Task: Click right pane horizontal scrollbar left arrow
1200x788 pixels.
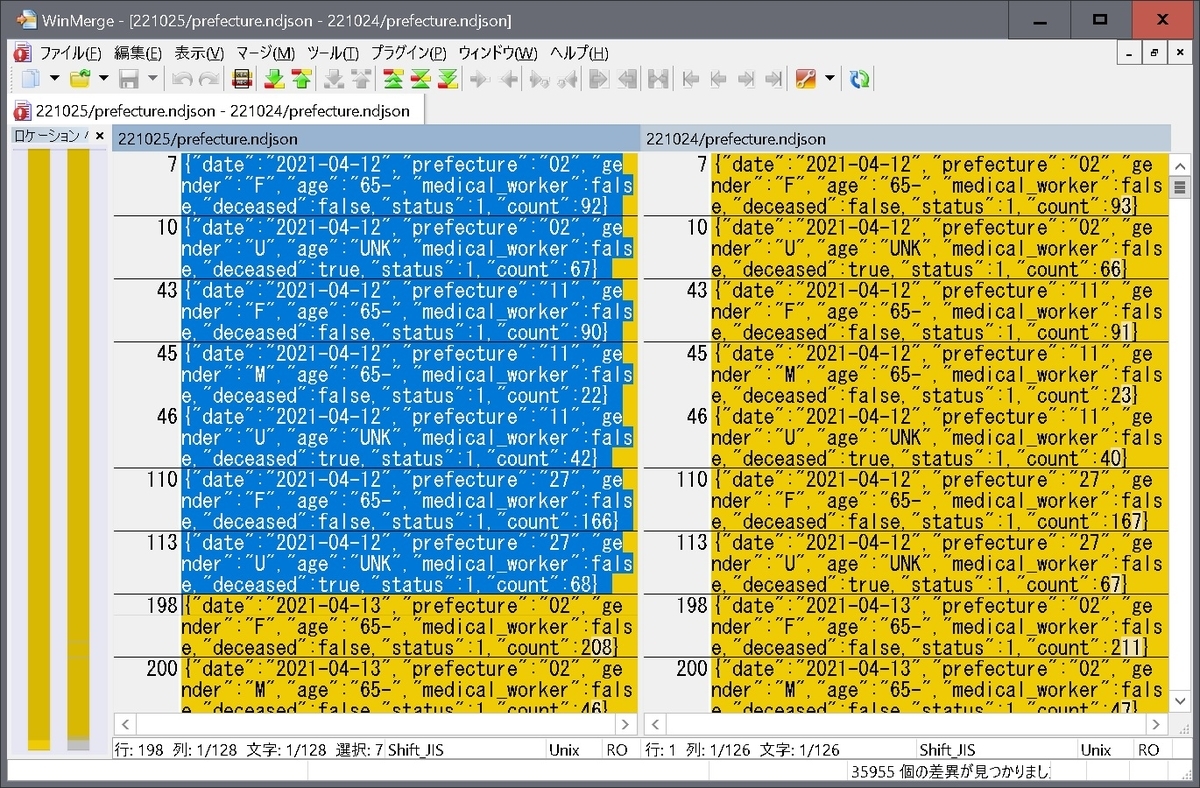Action: point(655,724)
